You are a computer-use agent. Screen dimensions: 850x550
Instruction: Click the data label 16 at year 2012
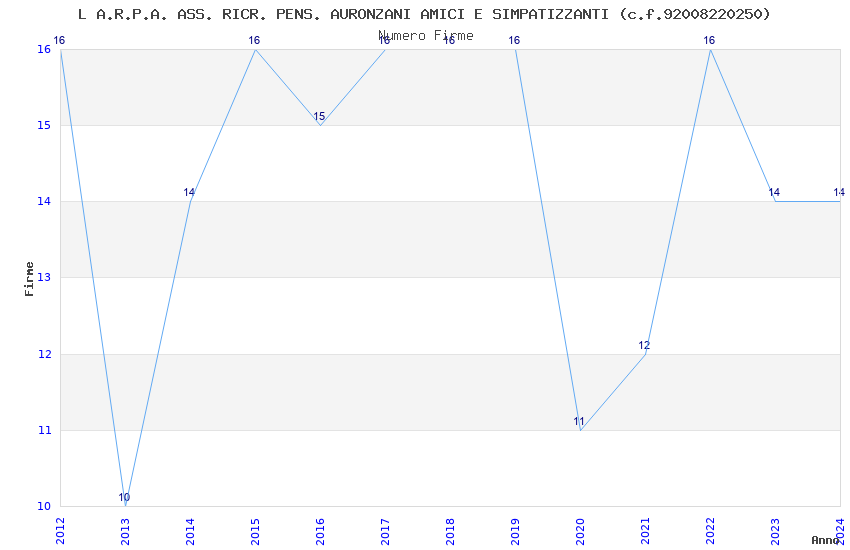59,40
